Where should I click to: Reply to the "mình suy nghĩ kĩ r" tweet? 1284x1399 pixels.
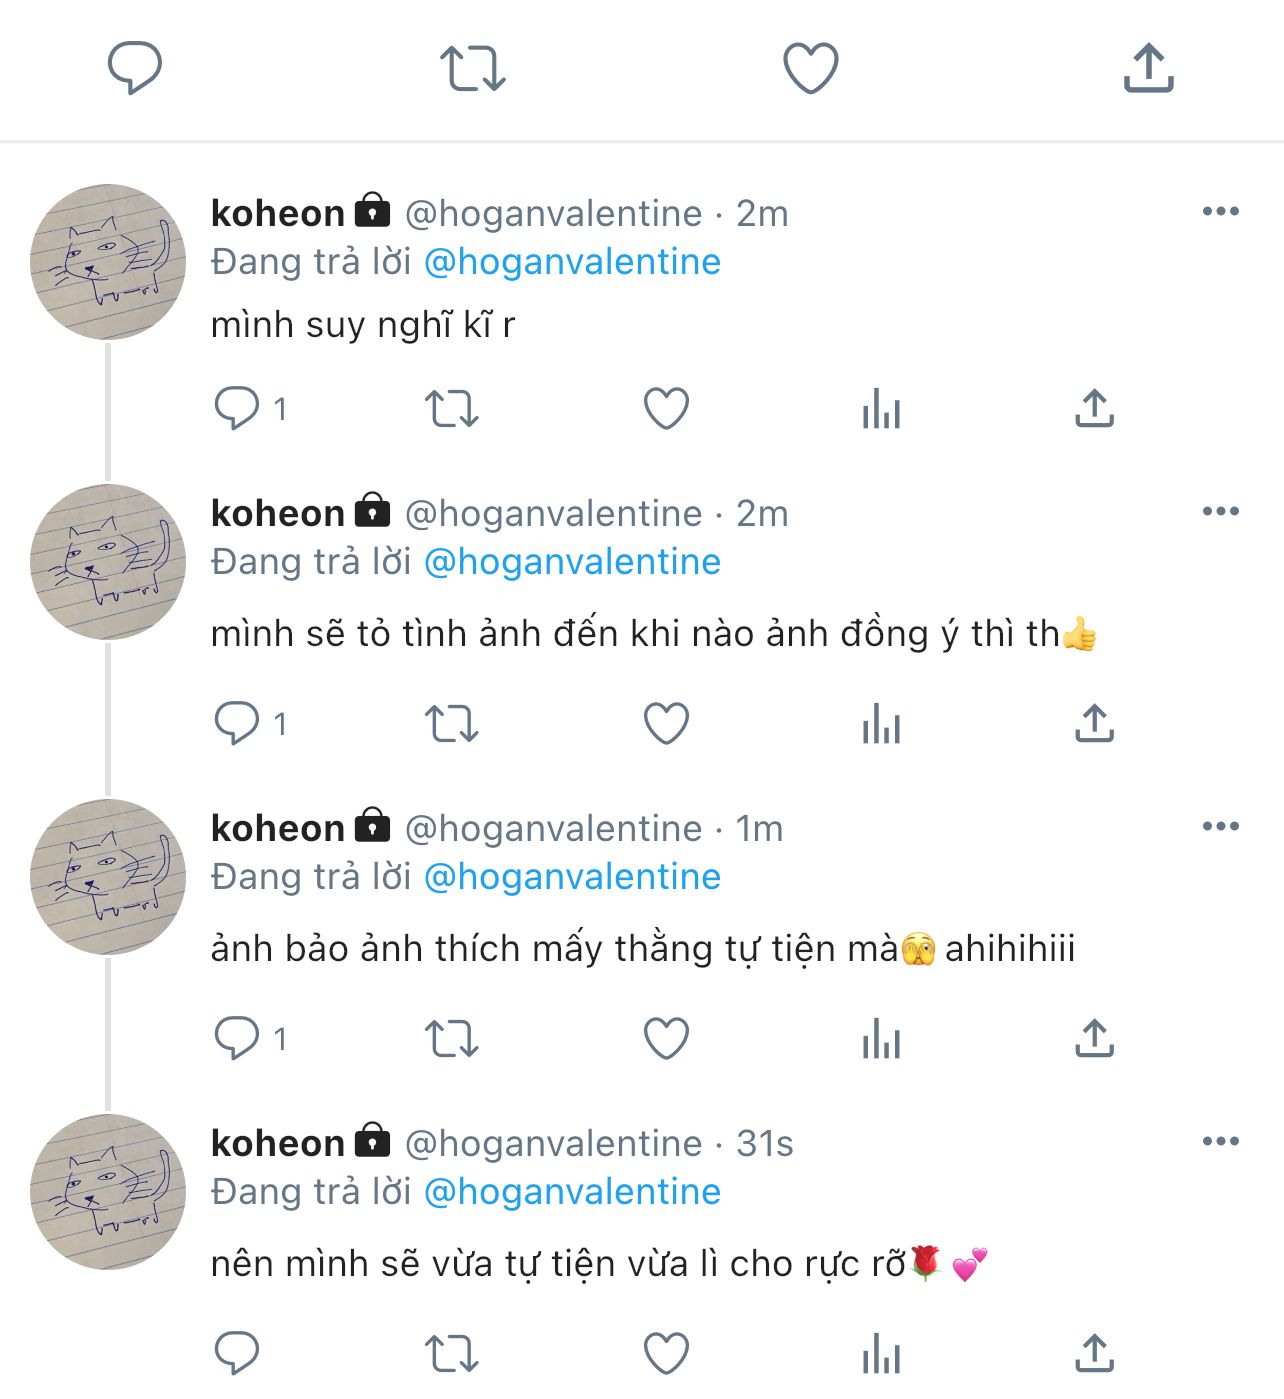(237, 409)
